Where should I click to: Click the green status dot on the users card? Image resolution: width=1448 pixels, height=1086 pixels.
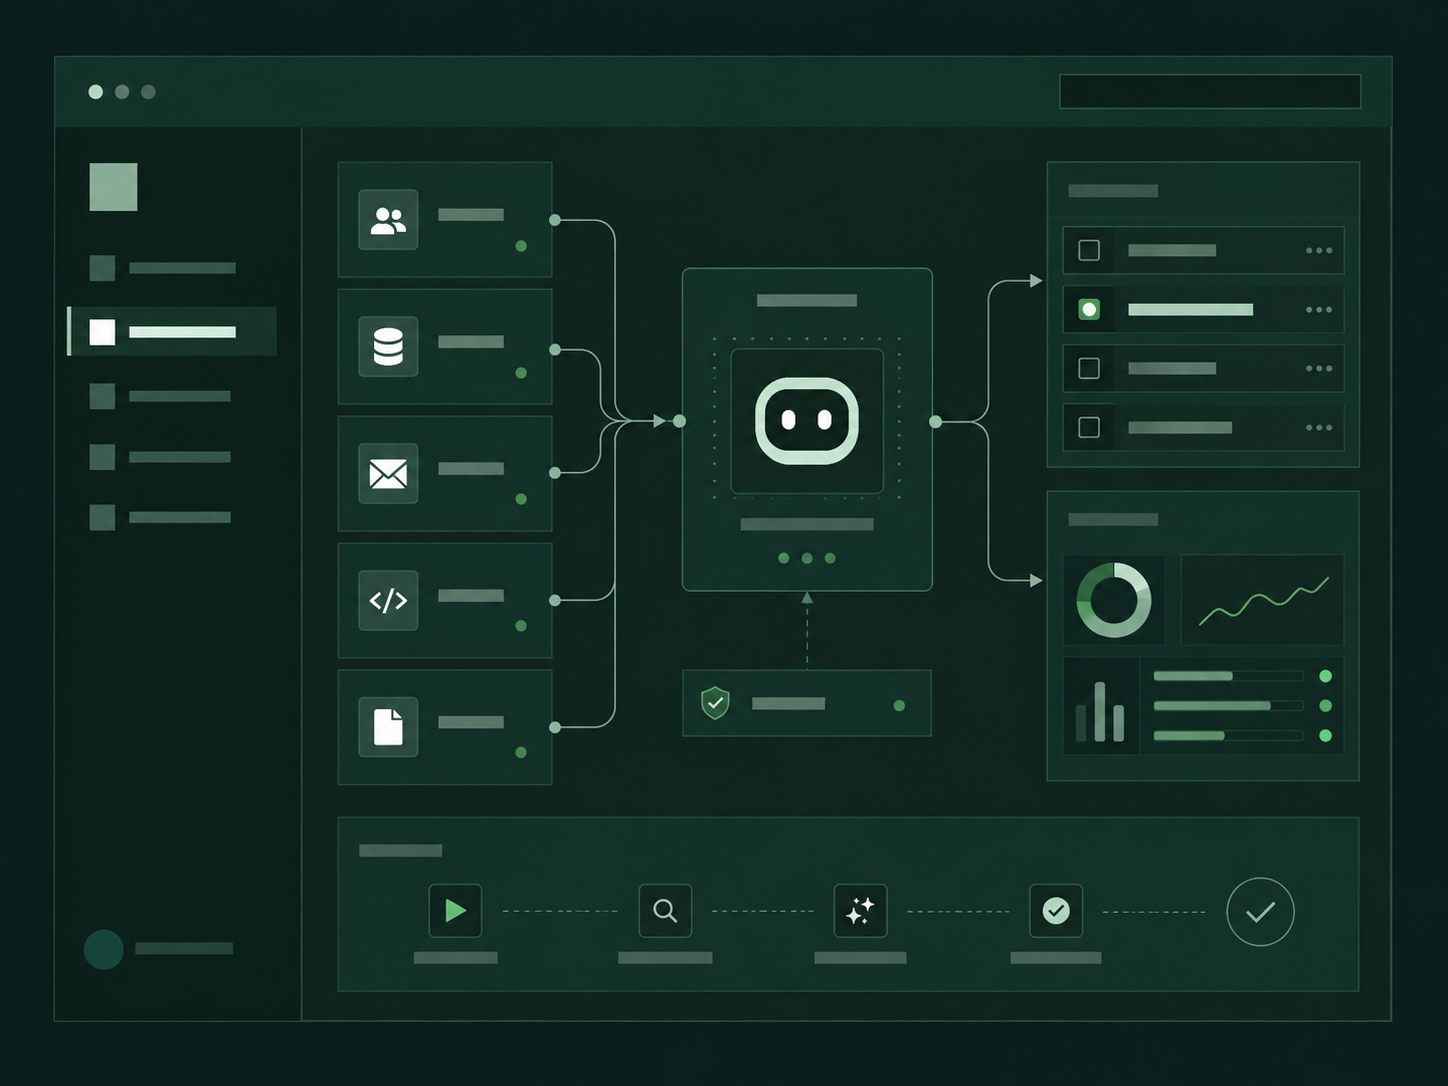coord(521,245)
